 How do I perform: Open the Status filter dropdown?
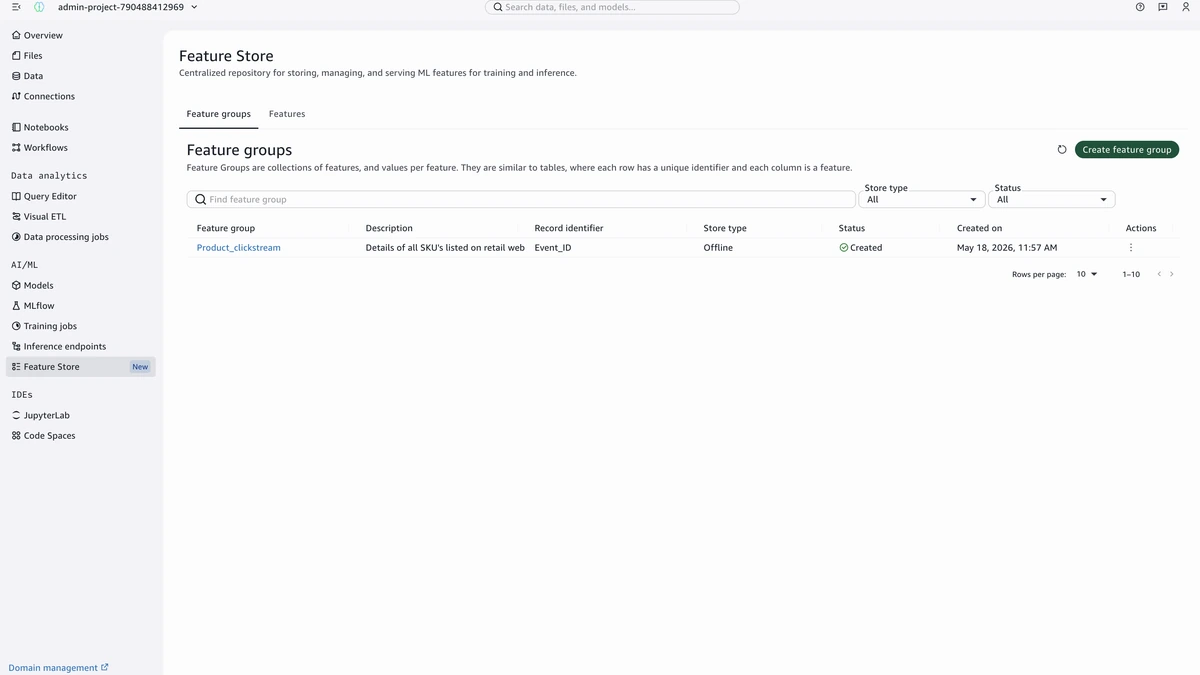tap(1052, 199)
